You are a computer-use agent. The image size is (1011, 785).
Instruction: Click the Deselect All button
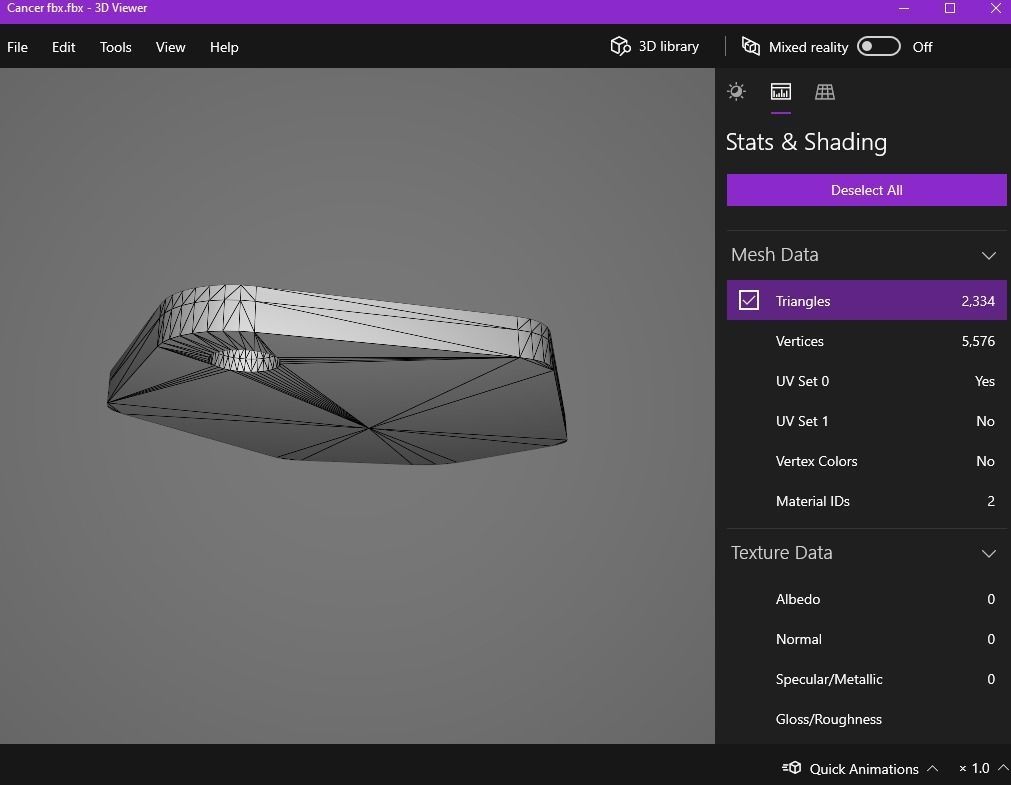click(x=867, y=190)
